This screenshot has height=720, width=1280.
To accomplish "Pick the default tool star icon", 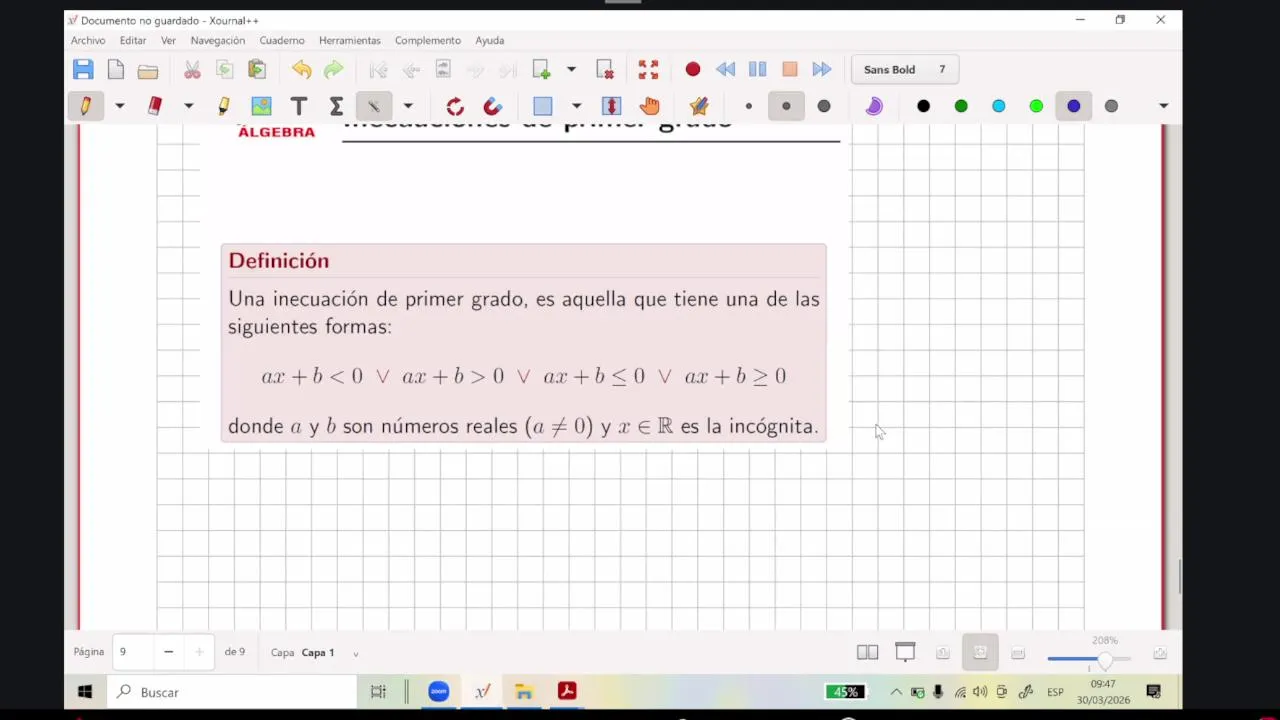I will pyautogui.click(x=699, y=106).
